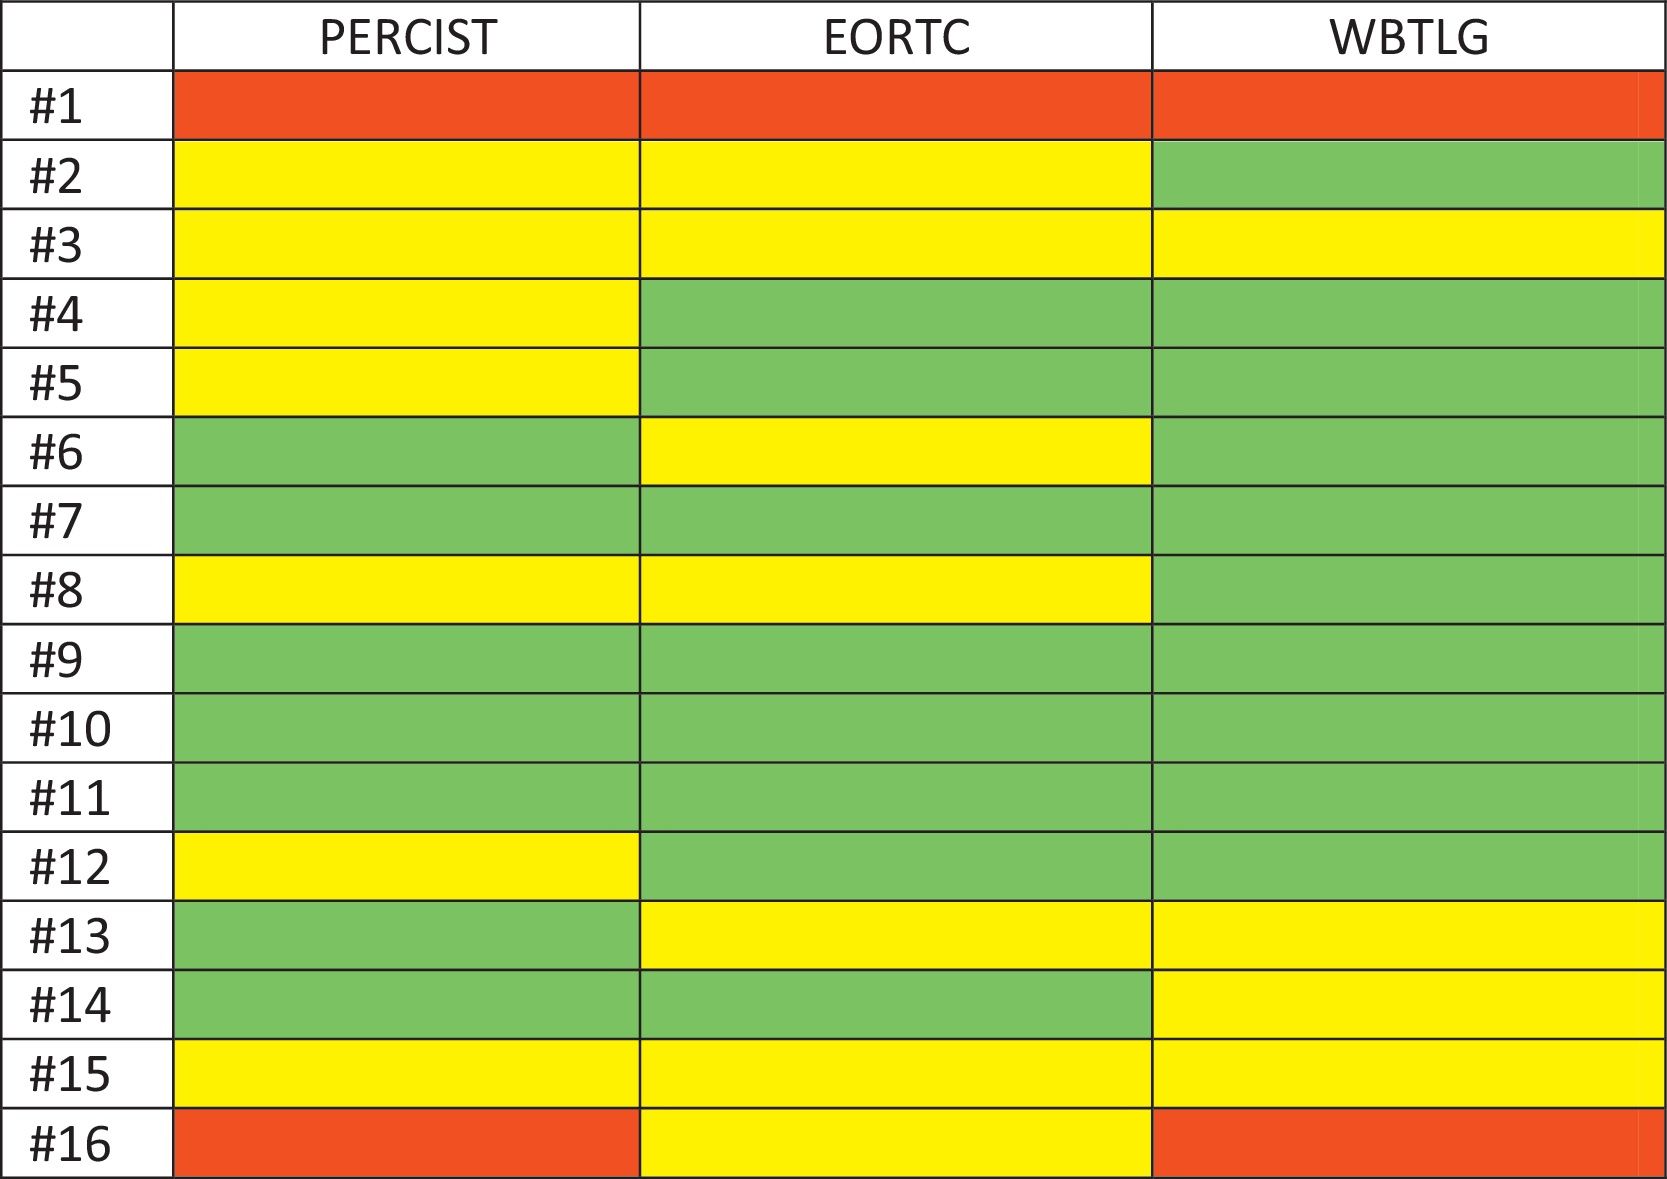Select the yellow EORTC cell in row #16
The image size is (1667, 1179).
(x=896, y=1144)
